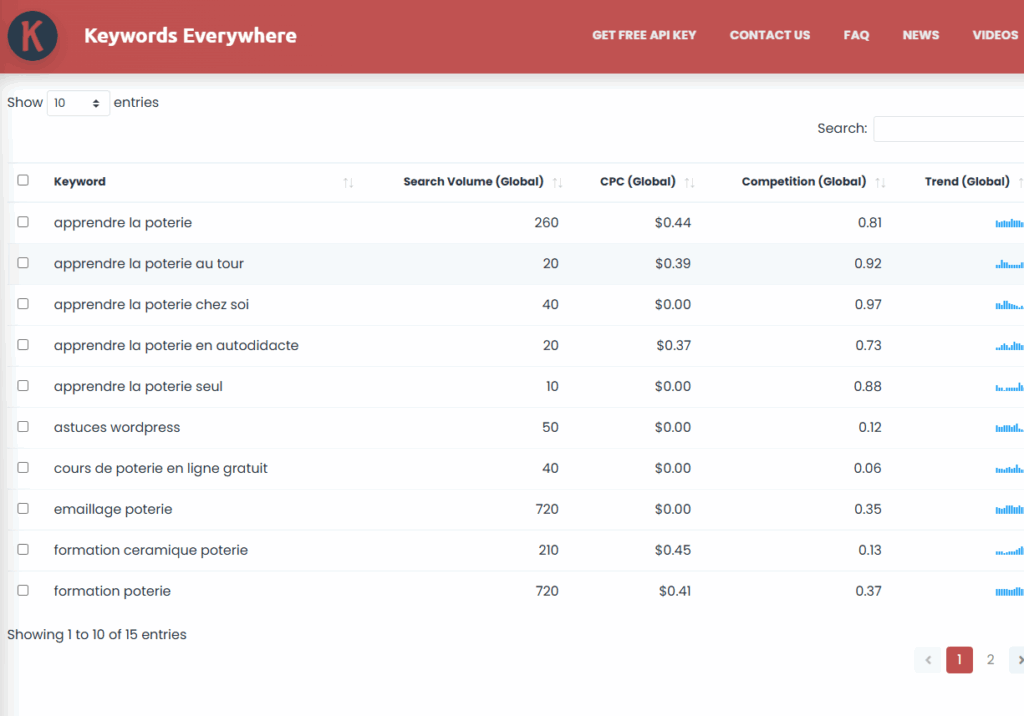
Task: Sort by CPC (Global) arrows
Action: [689, 183]
